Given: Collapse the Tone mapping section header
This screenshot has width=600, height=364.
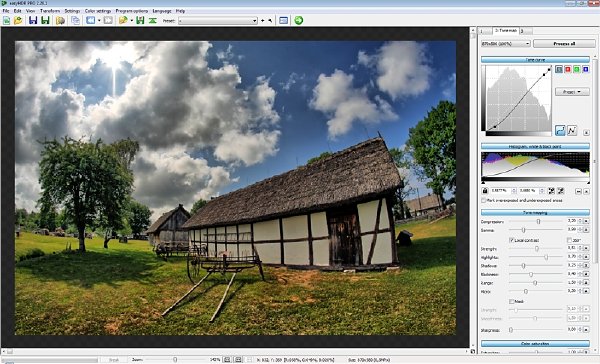Looking at the screenshot, I should click(x=535, y=212).
